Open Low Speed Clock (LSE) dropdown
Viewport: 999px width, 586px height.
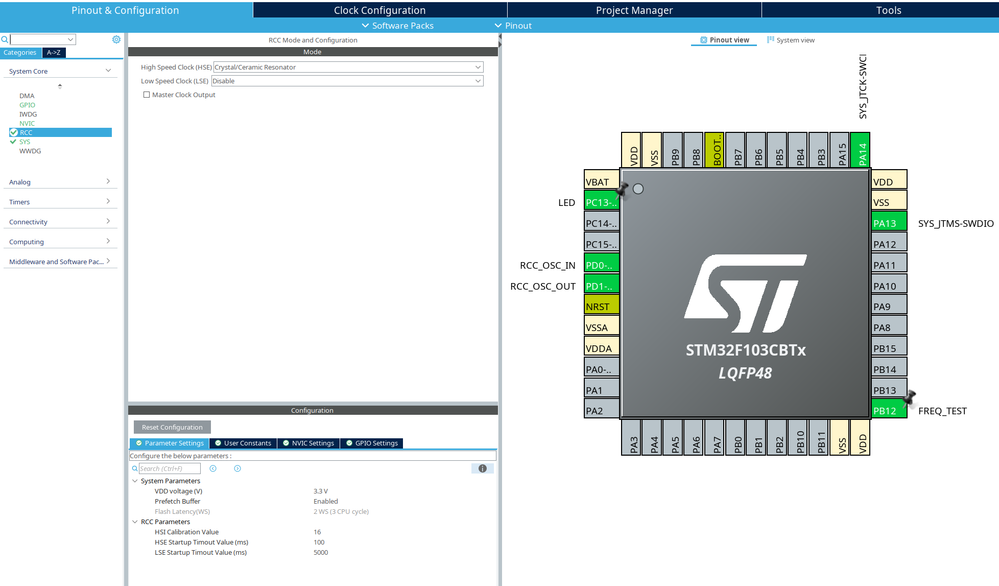(x=347, y=81)
